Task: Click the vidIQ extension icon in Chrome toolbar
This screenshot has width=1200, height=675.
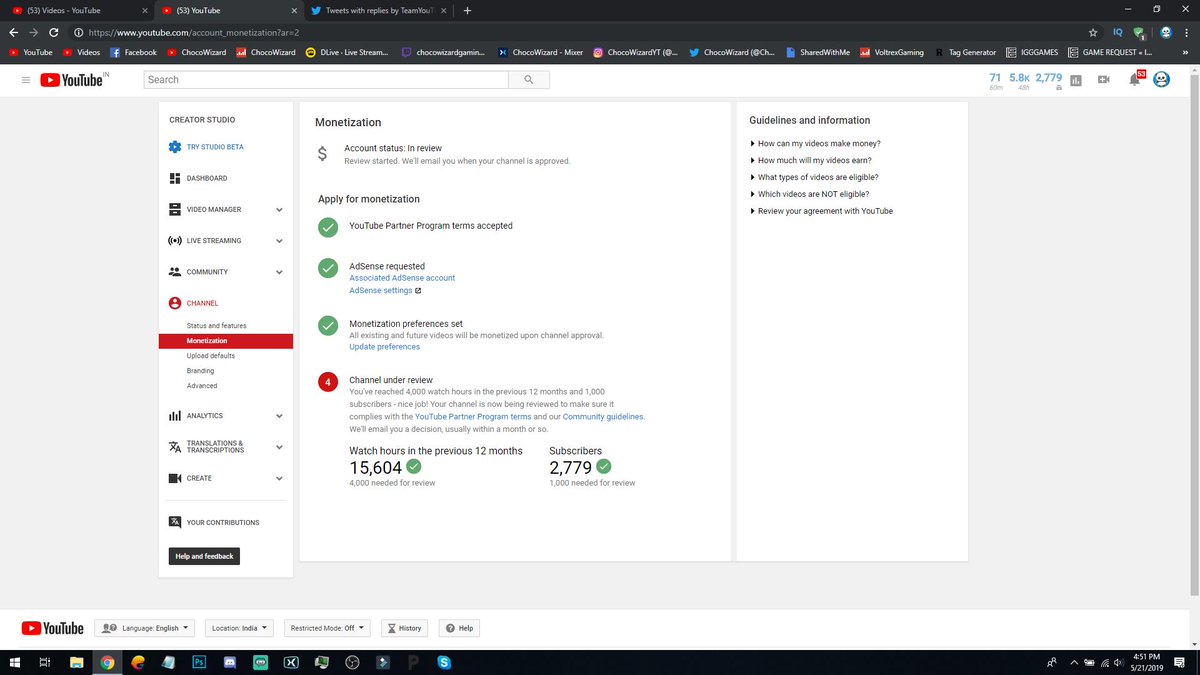Action: click(x=1117, y=32)
